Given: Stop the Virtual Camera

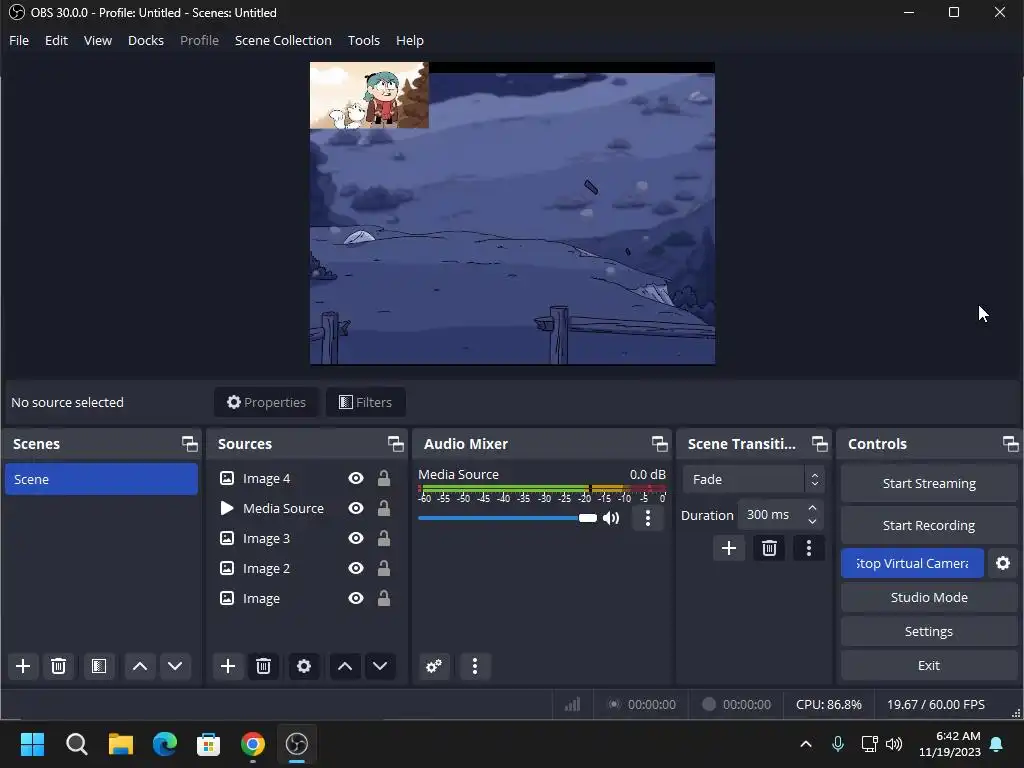Looking at the screenshot, I should [x=912, y=563].
